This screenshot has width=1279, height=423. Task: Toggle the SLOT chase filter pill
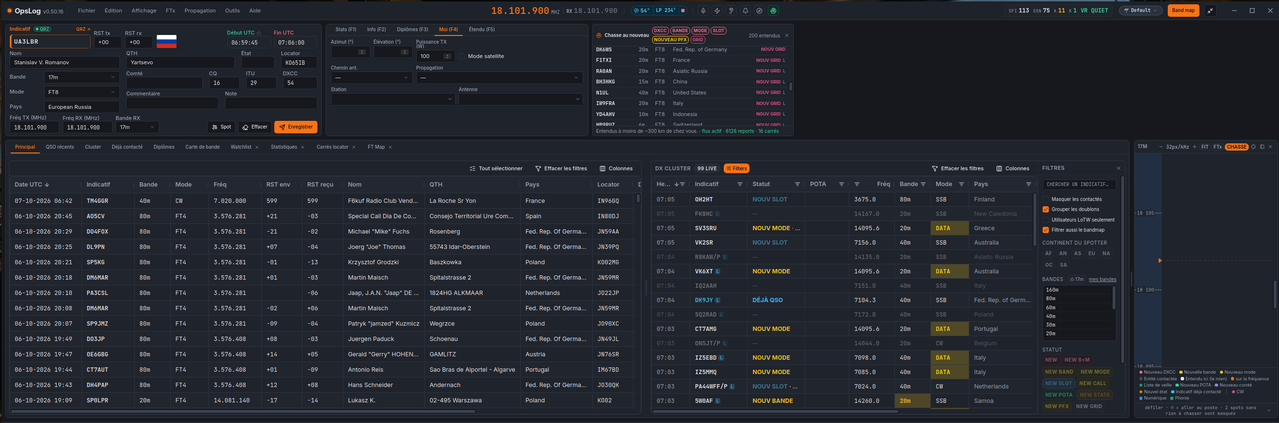click(719, 31)
